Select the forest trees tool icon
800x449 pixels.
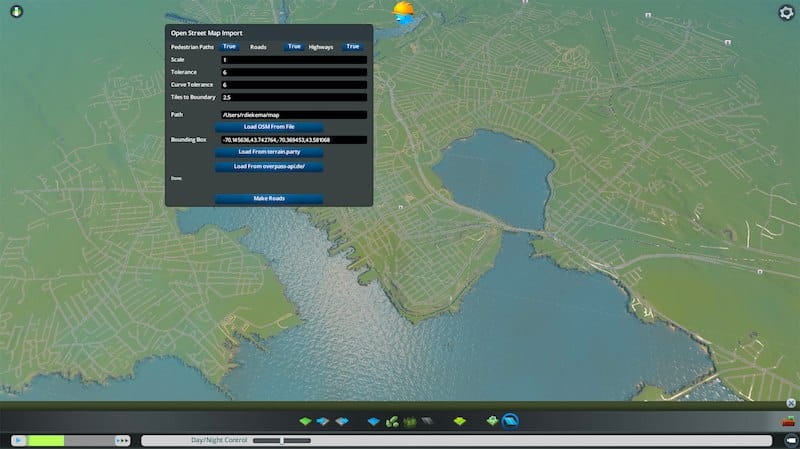tap(392, 421)
